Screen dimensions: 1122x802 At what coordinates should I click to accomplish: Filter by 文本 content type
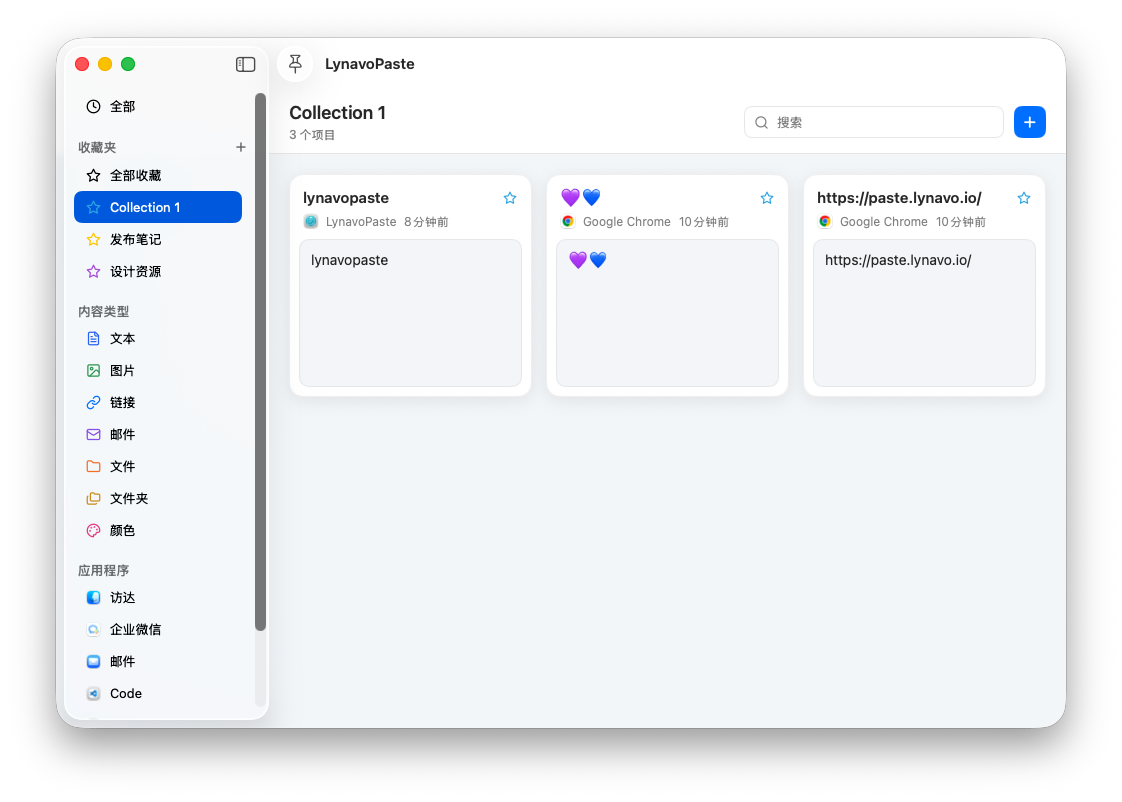click(158, 338)
